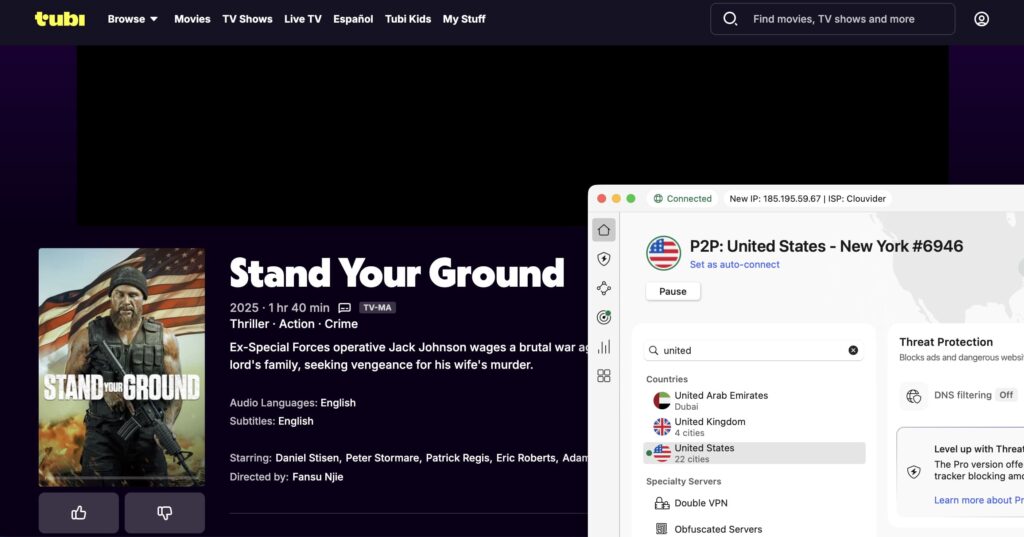This screenshot has height=537, width=1024.
Task: Click the Stand Your Ground title
Action: 397,273
